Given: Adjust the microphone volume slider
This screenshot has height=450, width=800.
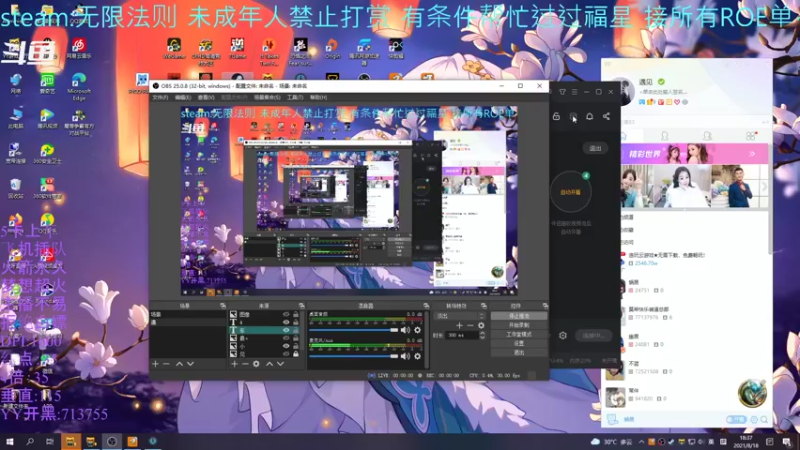Looking at the screenshot, I should click(x=353, y=356).
